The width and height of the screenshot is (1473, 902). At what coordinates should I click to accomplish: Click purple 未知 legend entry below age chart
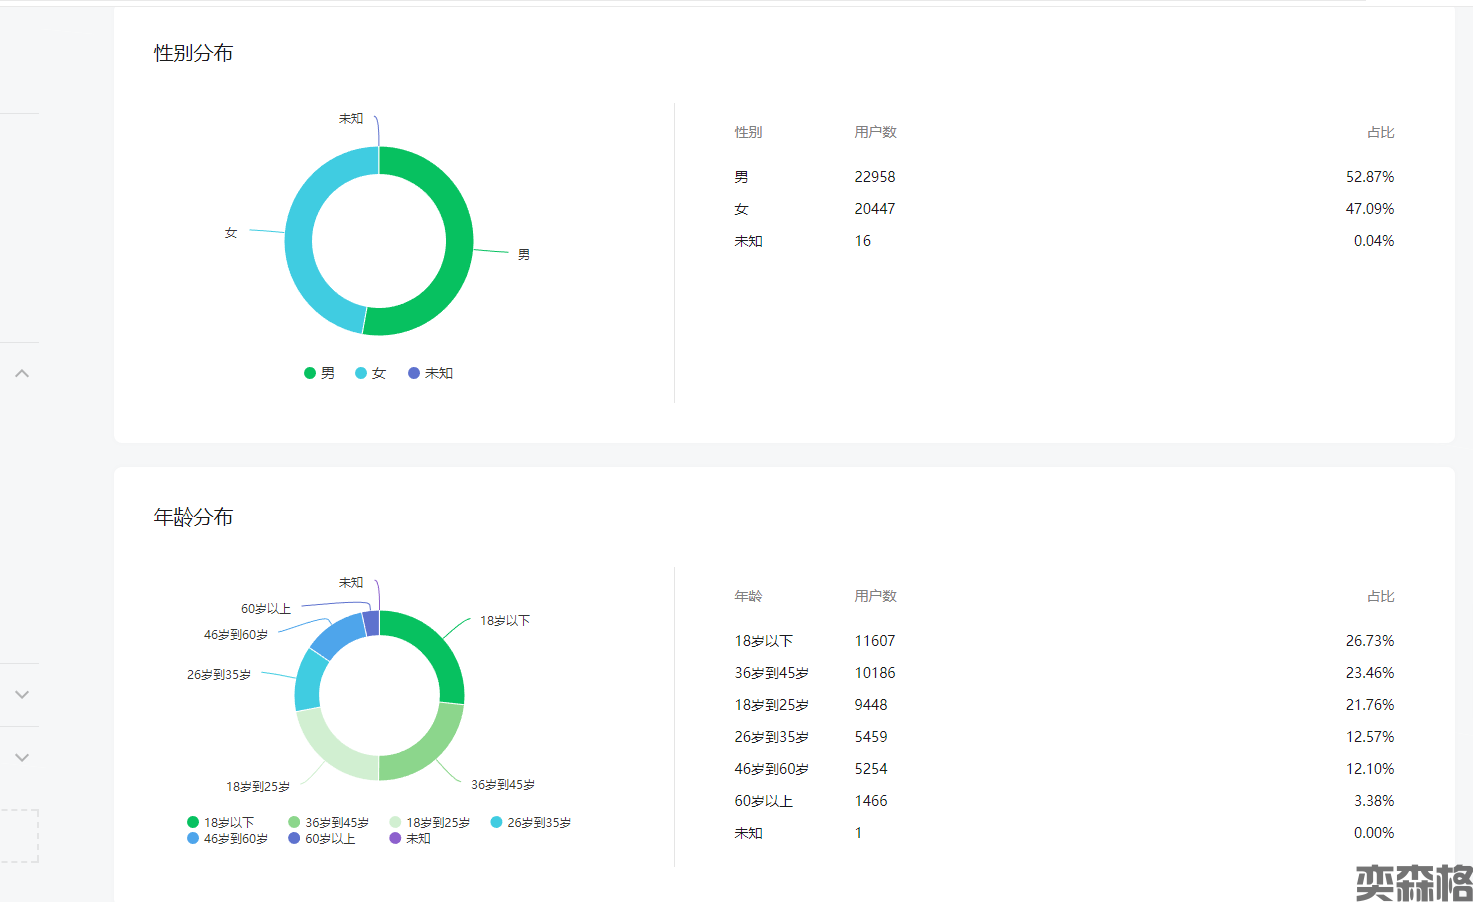pyautogui.click(x=411, y=839)
